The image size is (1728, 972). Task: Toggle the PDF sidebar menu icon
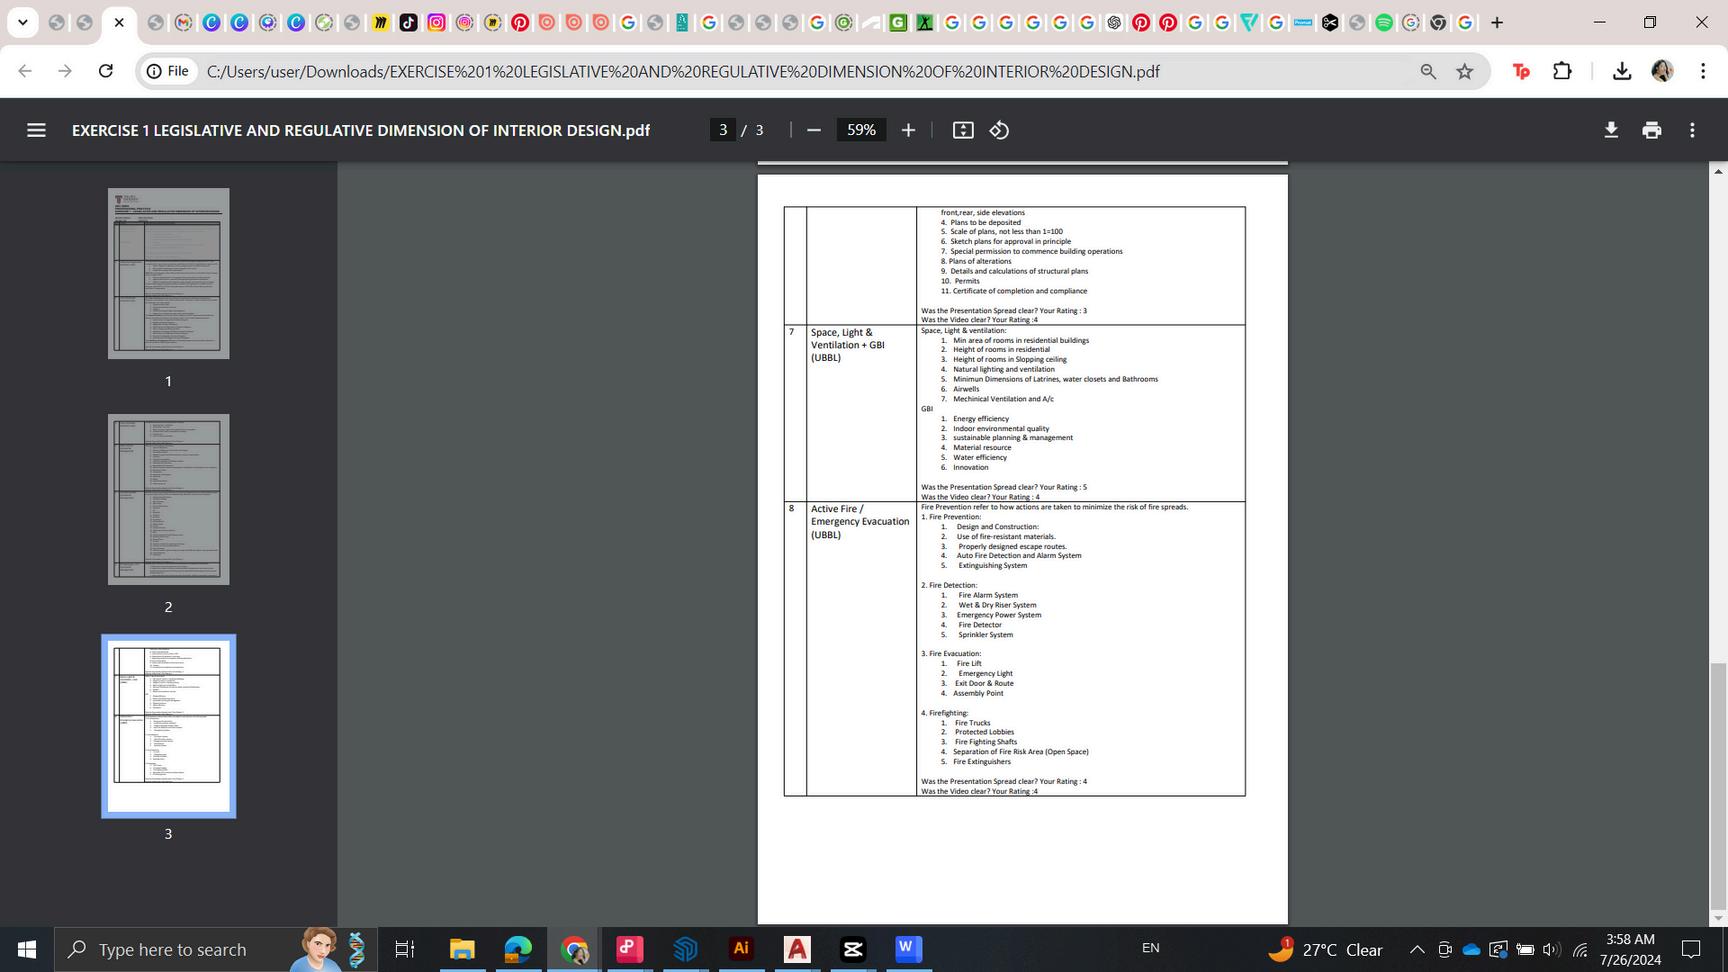[x=36, y=130]
